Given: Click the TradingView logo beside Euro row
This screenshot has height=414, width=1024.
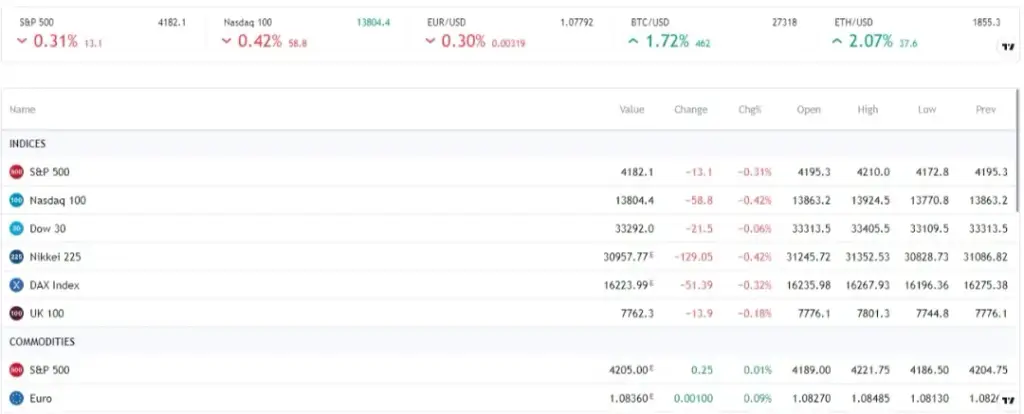Looking at the screenshot, I should point(1008,399).
